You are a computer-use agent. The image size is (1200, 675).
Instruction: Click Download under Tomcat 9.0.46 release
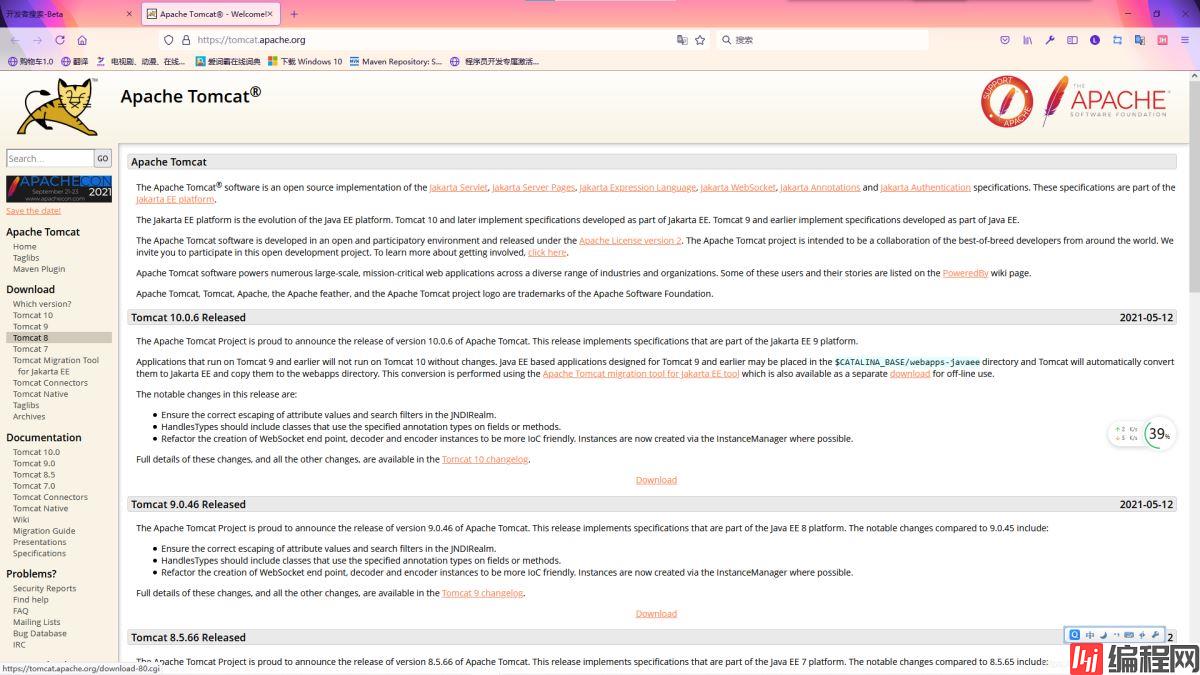click(x=656, y=614)
